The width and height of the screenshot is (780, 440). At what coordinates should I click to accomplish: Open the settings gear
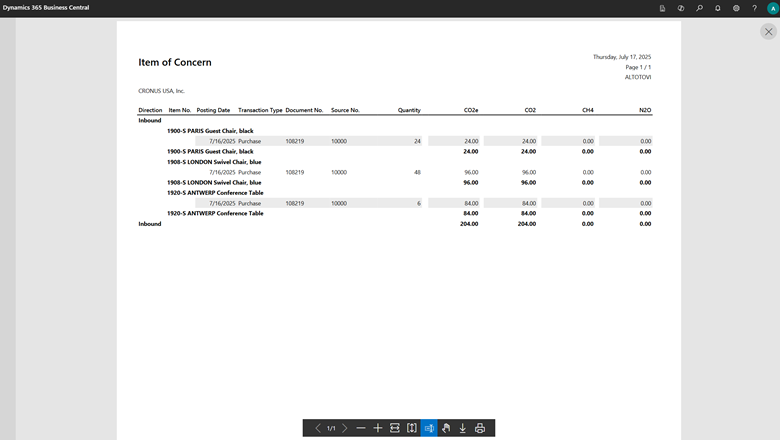736,8
